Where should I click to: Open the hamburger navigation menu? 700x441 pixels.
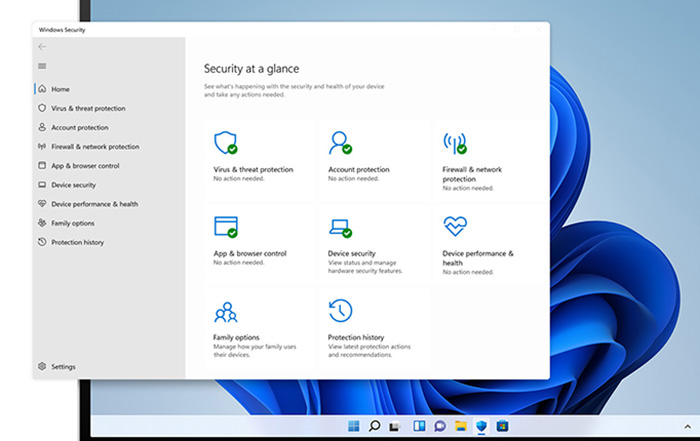point(42,66)
